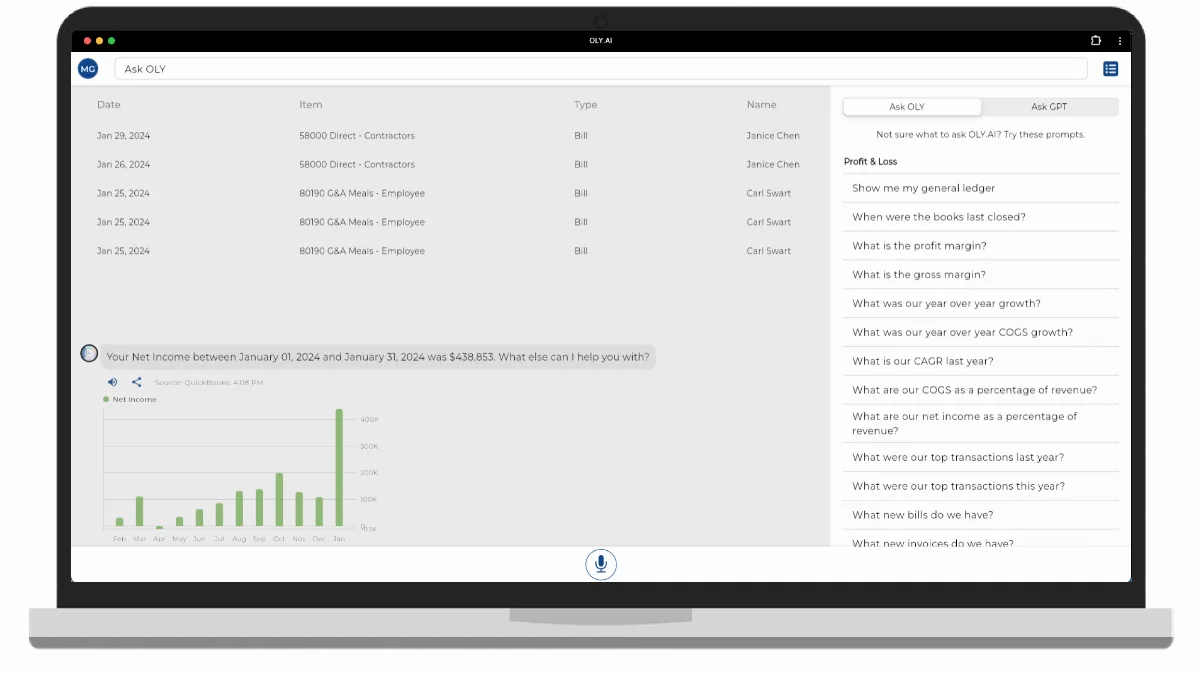Toggle the Net Income legend marker
Viewport: 1200px width, 674px height.
pos(106,399)
